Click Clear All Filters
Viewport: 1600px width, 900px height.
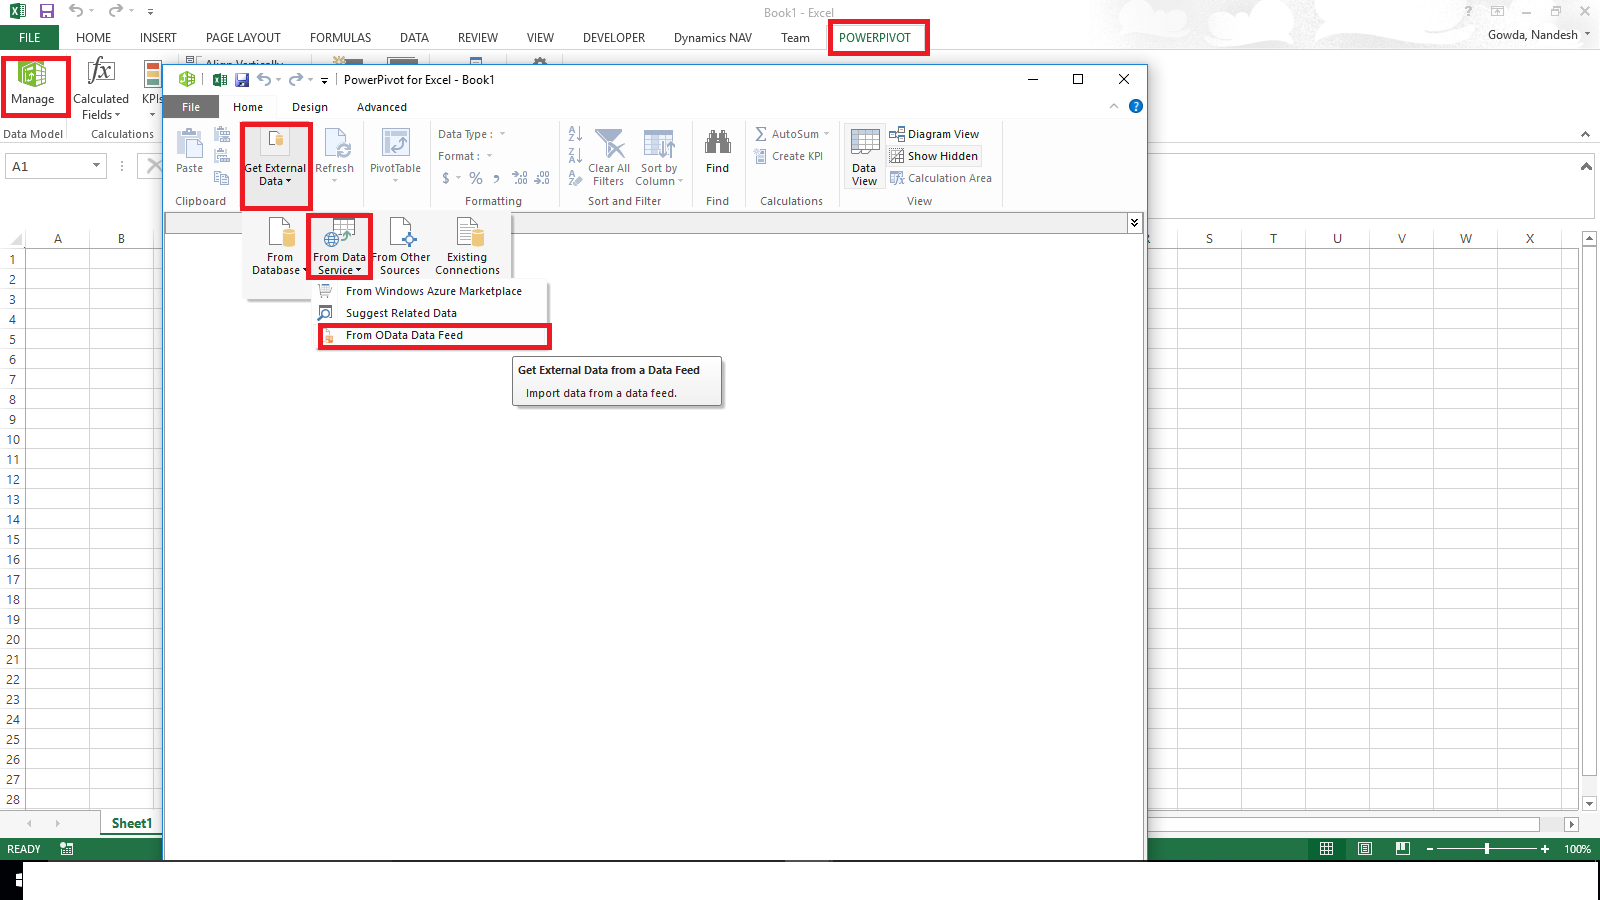609,158
